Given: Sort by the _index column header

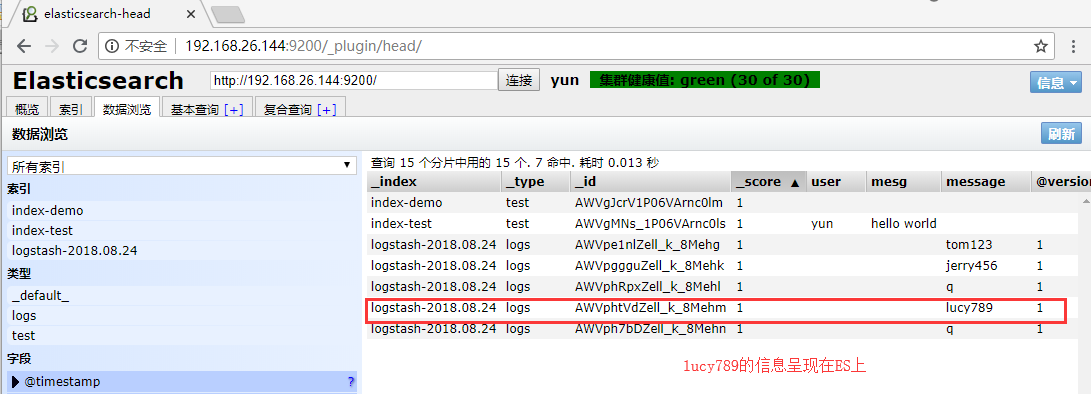Looking at the screenshot, I should pos(434,182).
